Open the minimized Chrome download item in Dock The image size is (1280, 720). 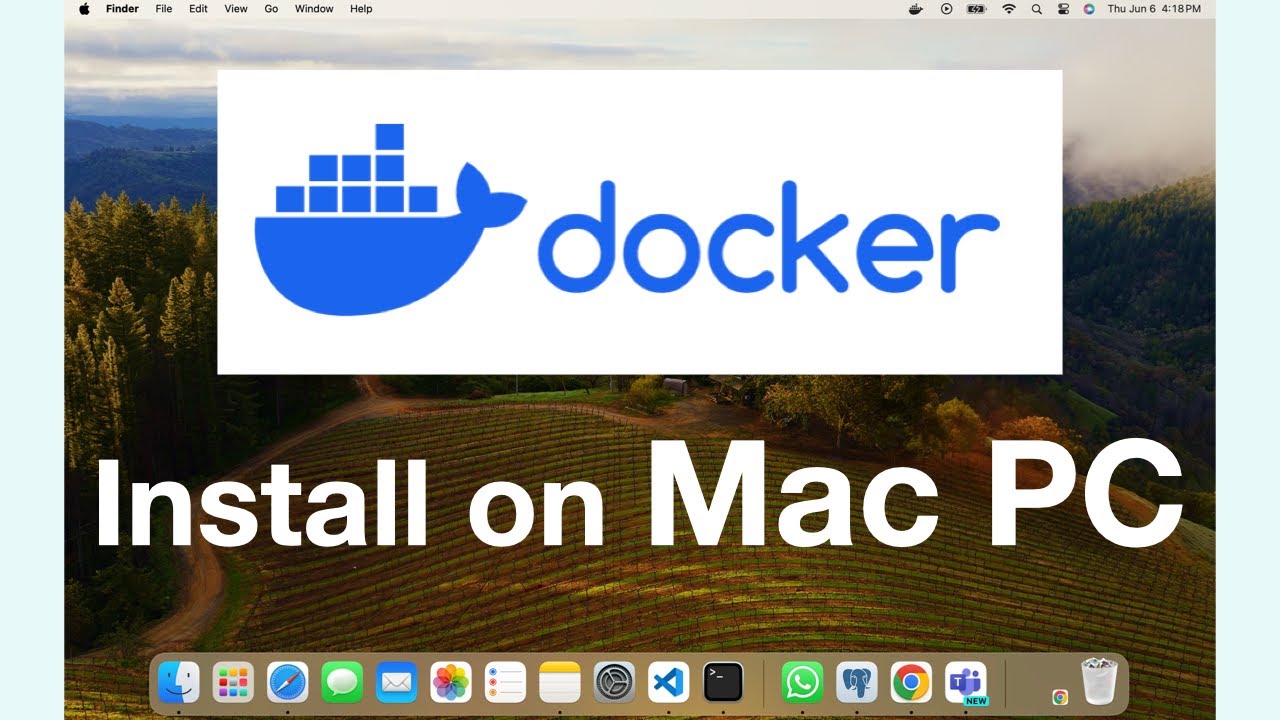pyautogui.click(x=1060, y=697)
